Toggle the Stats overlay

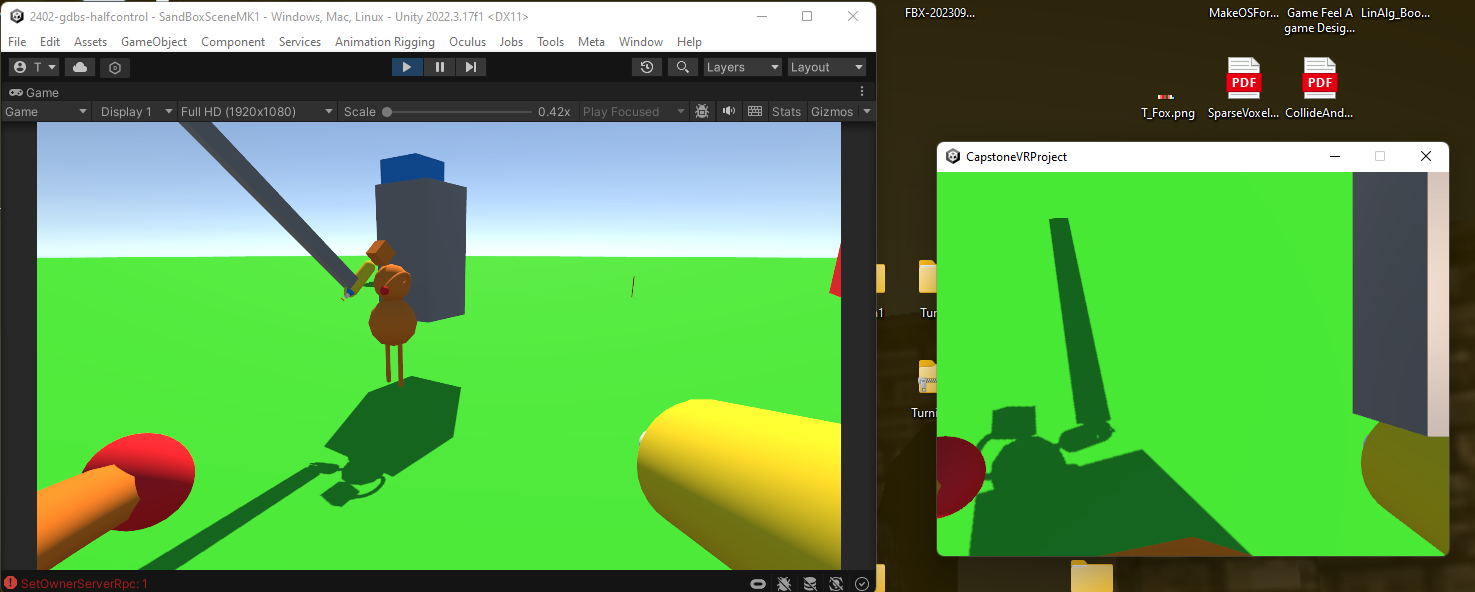coord(786,111)
